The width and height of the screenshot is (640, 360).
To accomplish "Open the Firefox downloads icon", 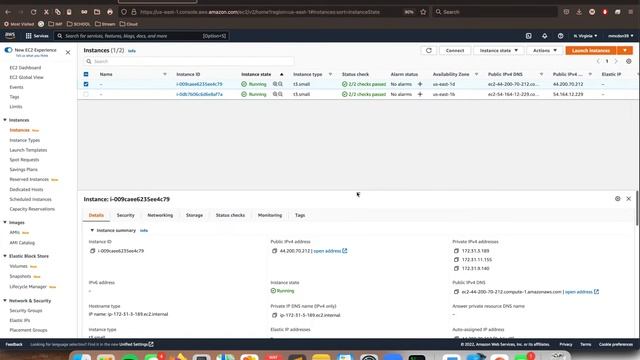I will tap(579, 12).
